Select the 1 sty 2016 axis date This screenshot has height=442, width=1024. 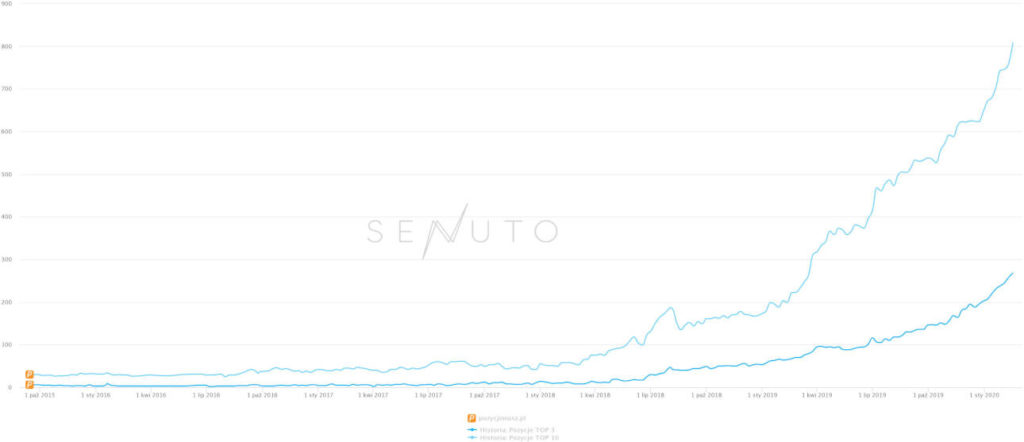pos(96,396)
